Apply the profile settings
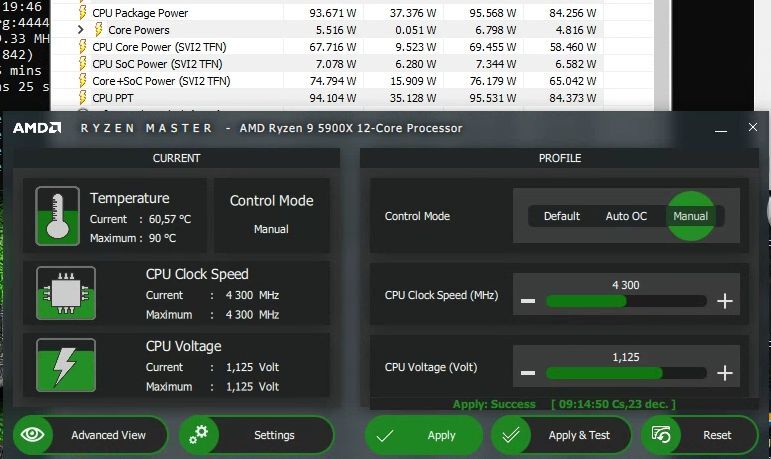Screen dimensions: 771x459 423,435
